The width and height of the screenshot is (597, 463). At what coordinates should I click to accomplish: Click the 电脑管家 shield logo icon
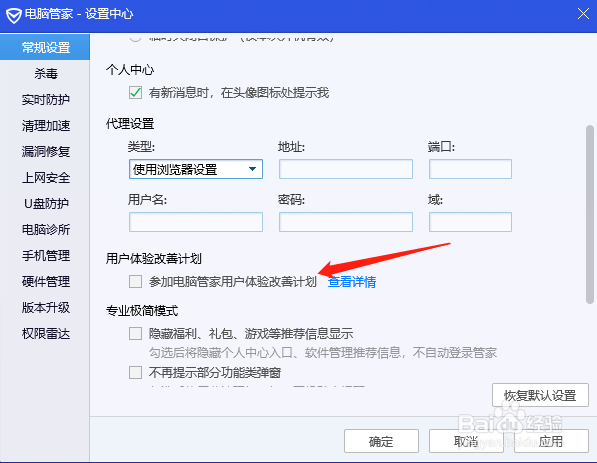[x=14, y=15]
